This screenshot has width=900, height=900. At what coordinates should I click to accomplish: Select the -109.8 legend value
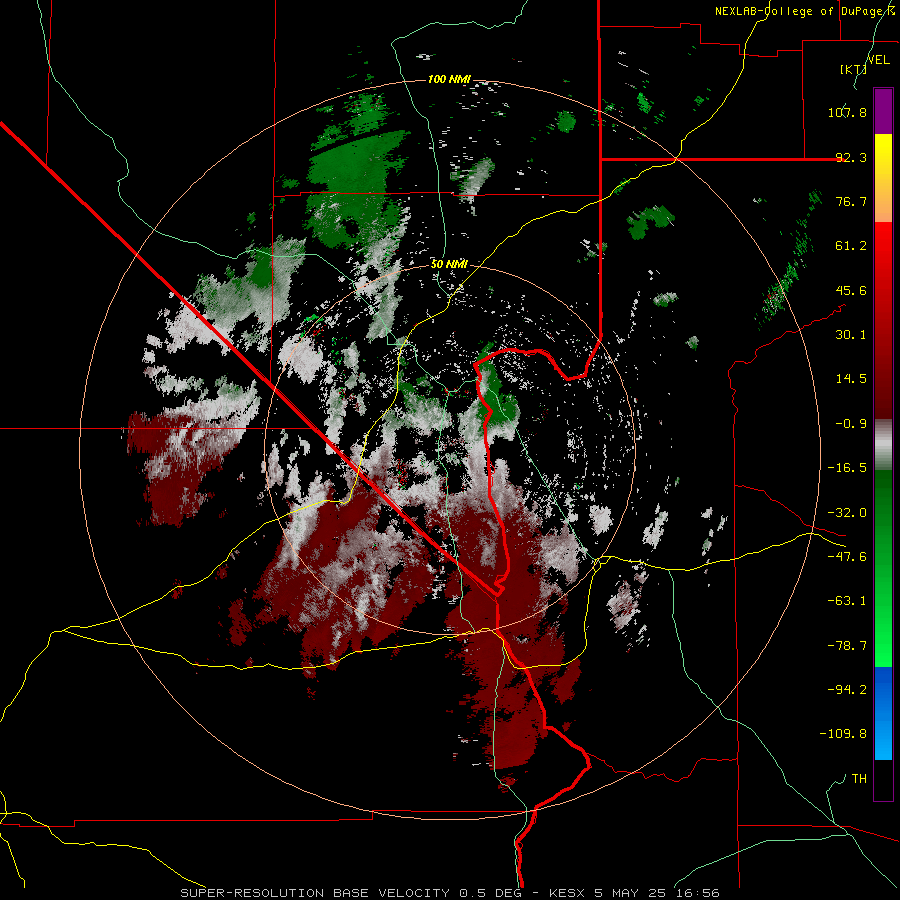tap(843, 734)
